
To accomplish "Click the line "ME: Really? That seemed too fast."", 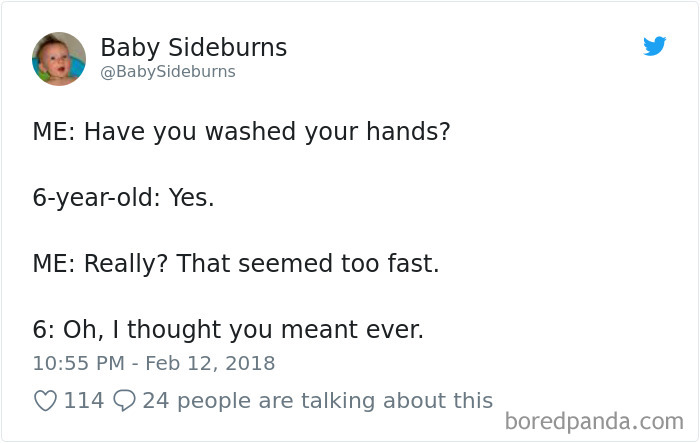I will click(x=235, y=264).
